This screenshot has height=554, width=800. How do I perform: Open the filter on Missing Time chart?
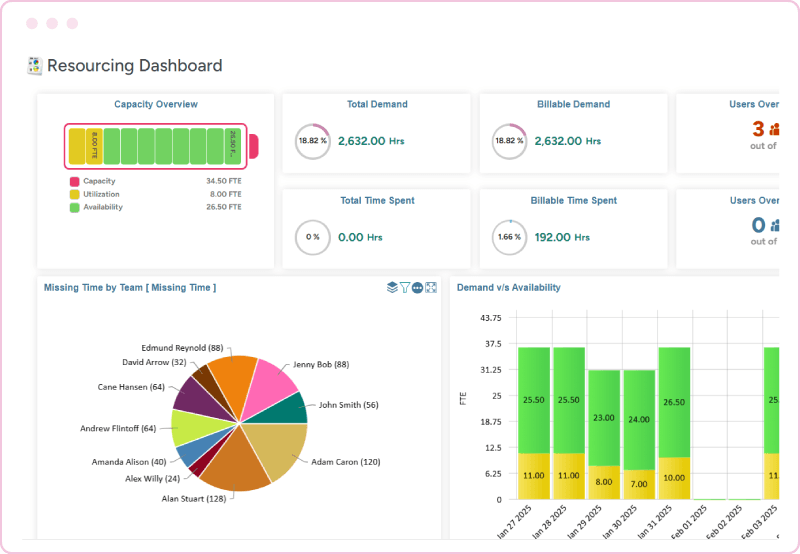tap(405, 287)
